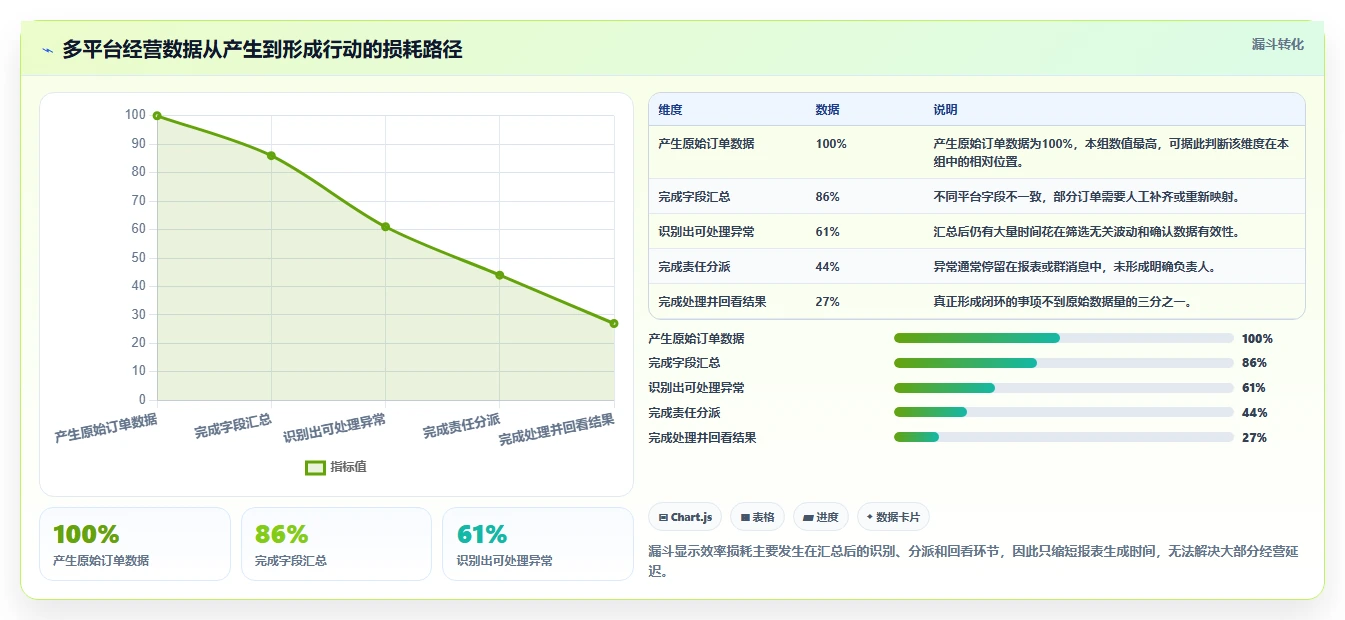Click the Chart.js tag chip

685,517
